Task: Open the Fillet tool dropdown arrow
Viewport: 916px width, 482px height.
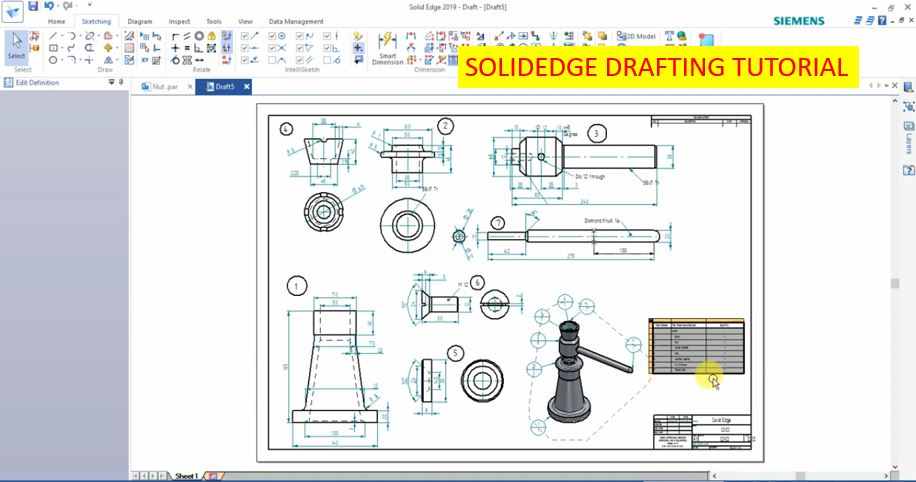Action: pos(81,60)
